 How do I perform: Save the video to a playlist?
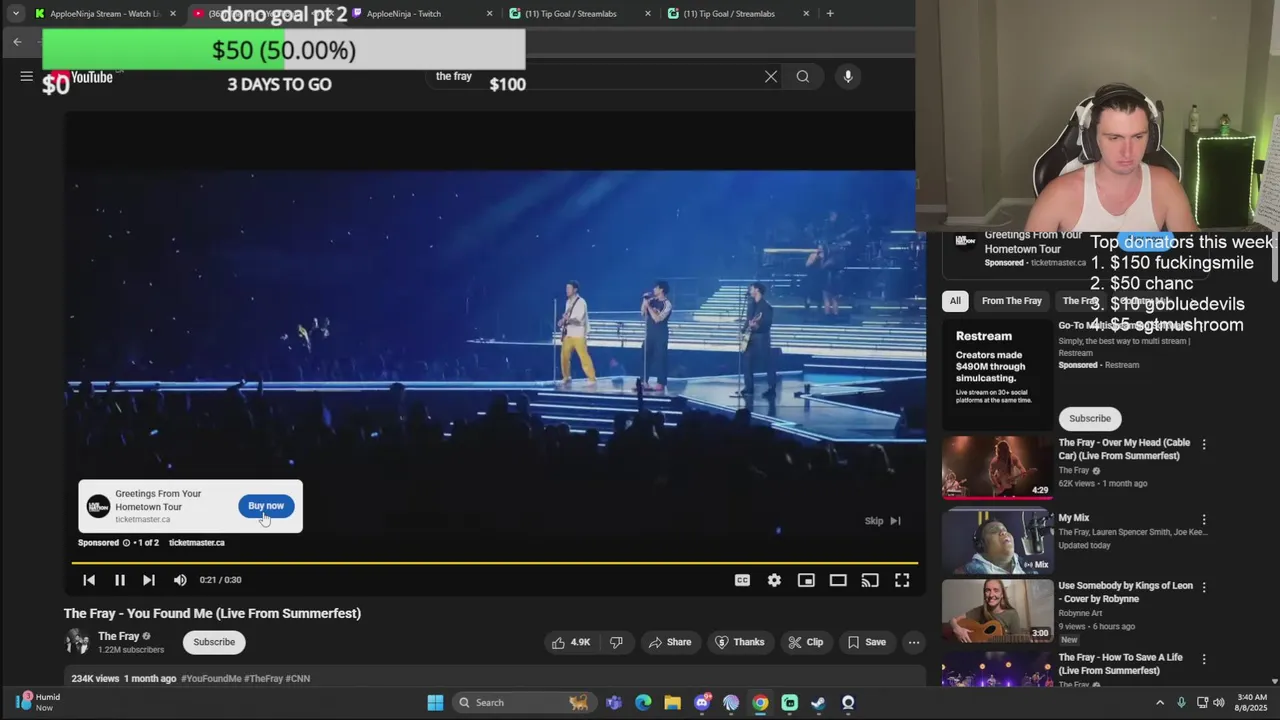(866, 642)
